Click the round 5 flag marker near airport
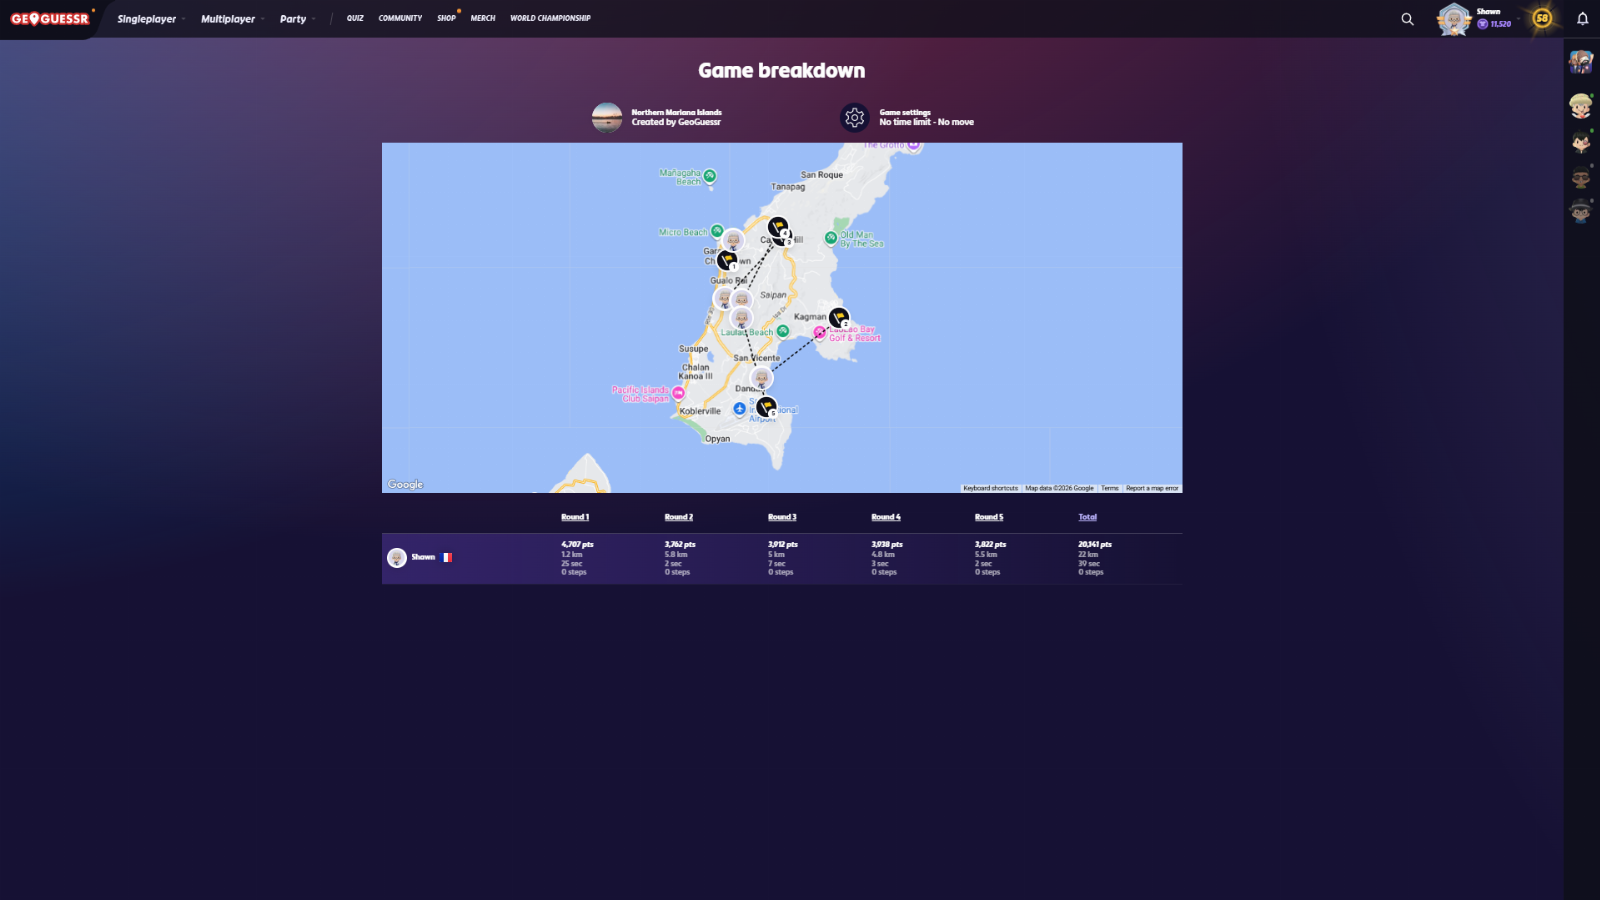Image resolution: width=1600 pixels, height=900 pixels. [x=766, y=406]
